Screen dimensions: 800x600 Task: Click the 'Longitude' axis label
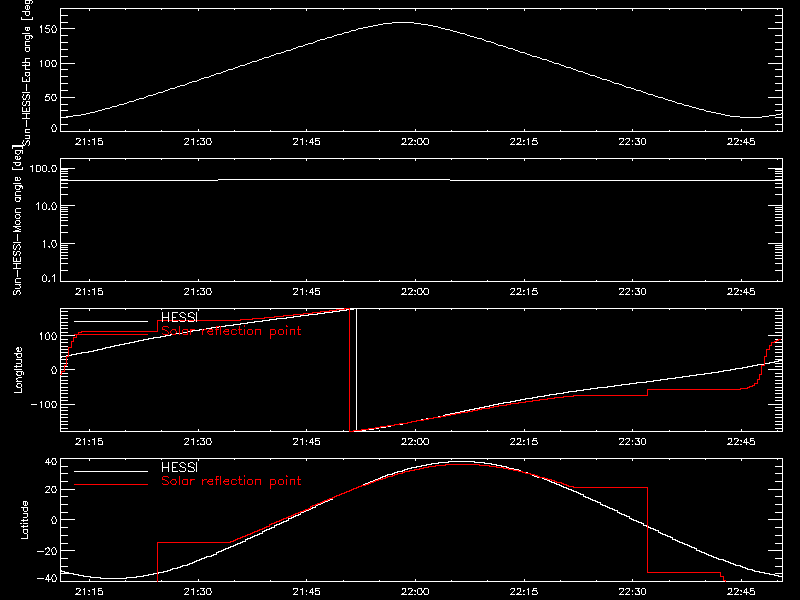coord(18,370)
